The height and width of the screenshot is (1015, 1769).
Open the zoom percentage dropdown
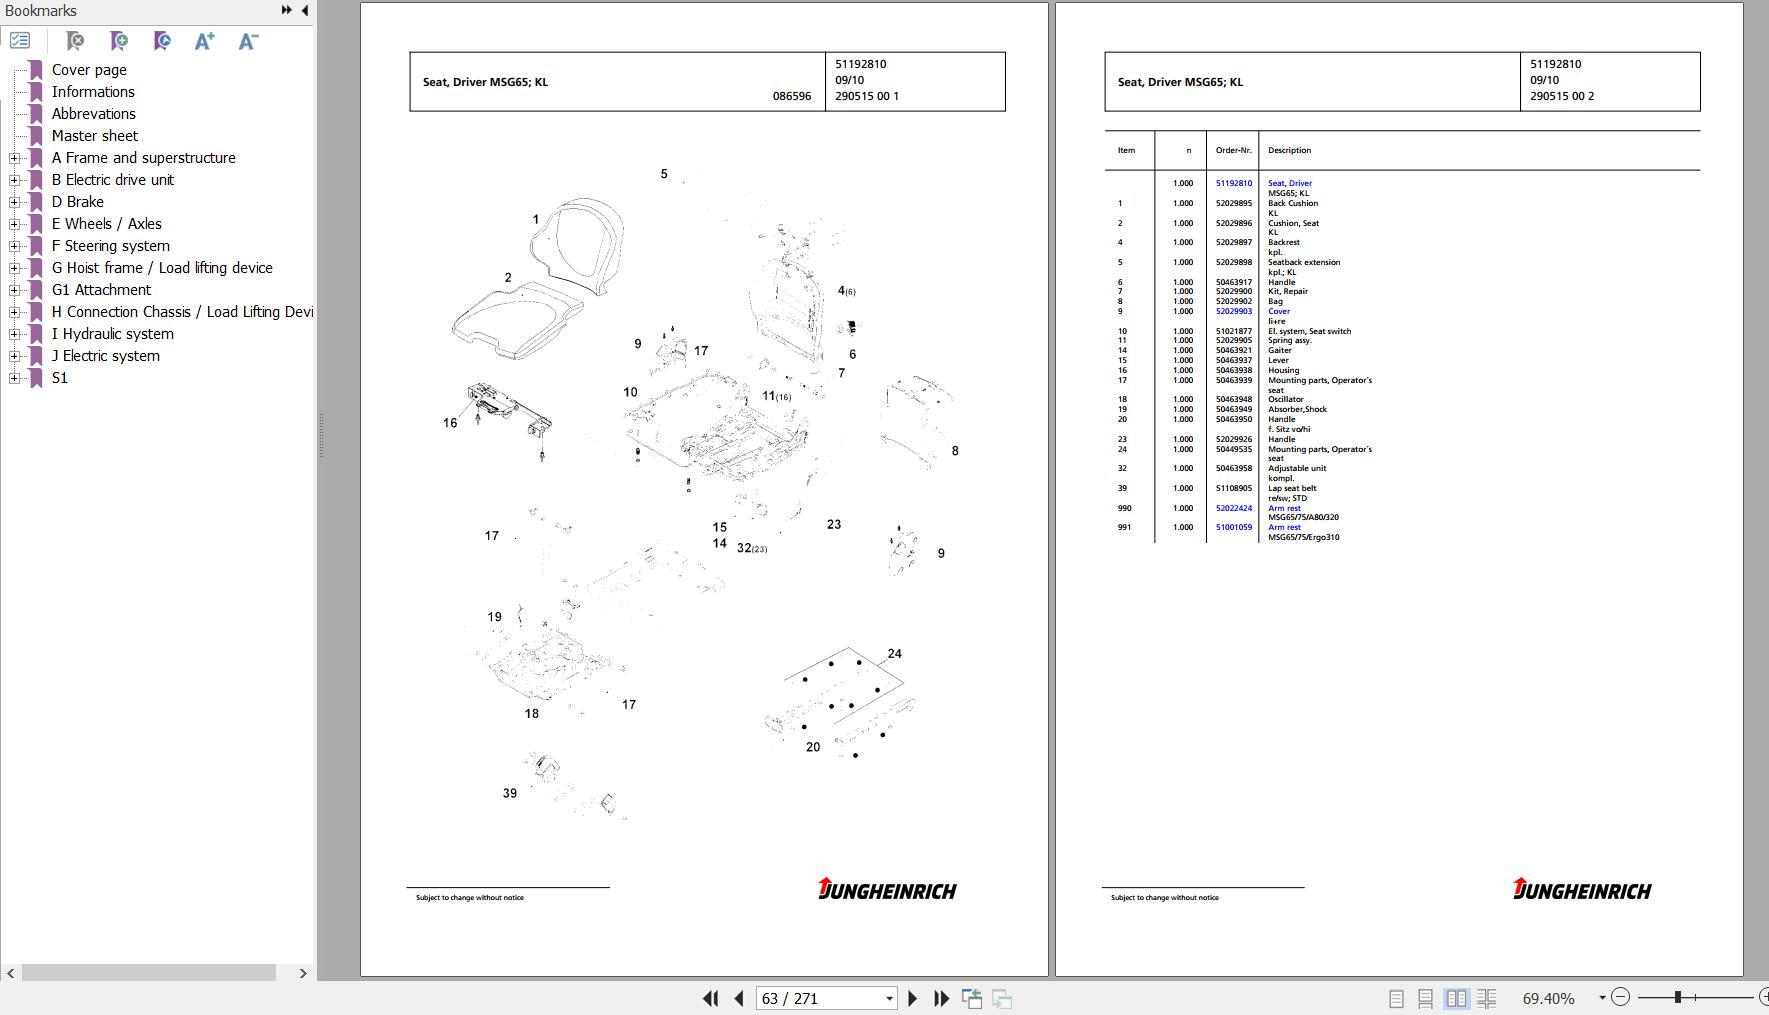1602,998
